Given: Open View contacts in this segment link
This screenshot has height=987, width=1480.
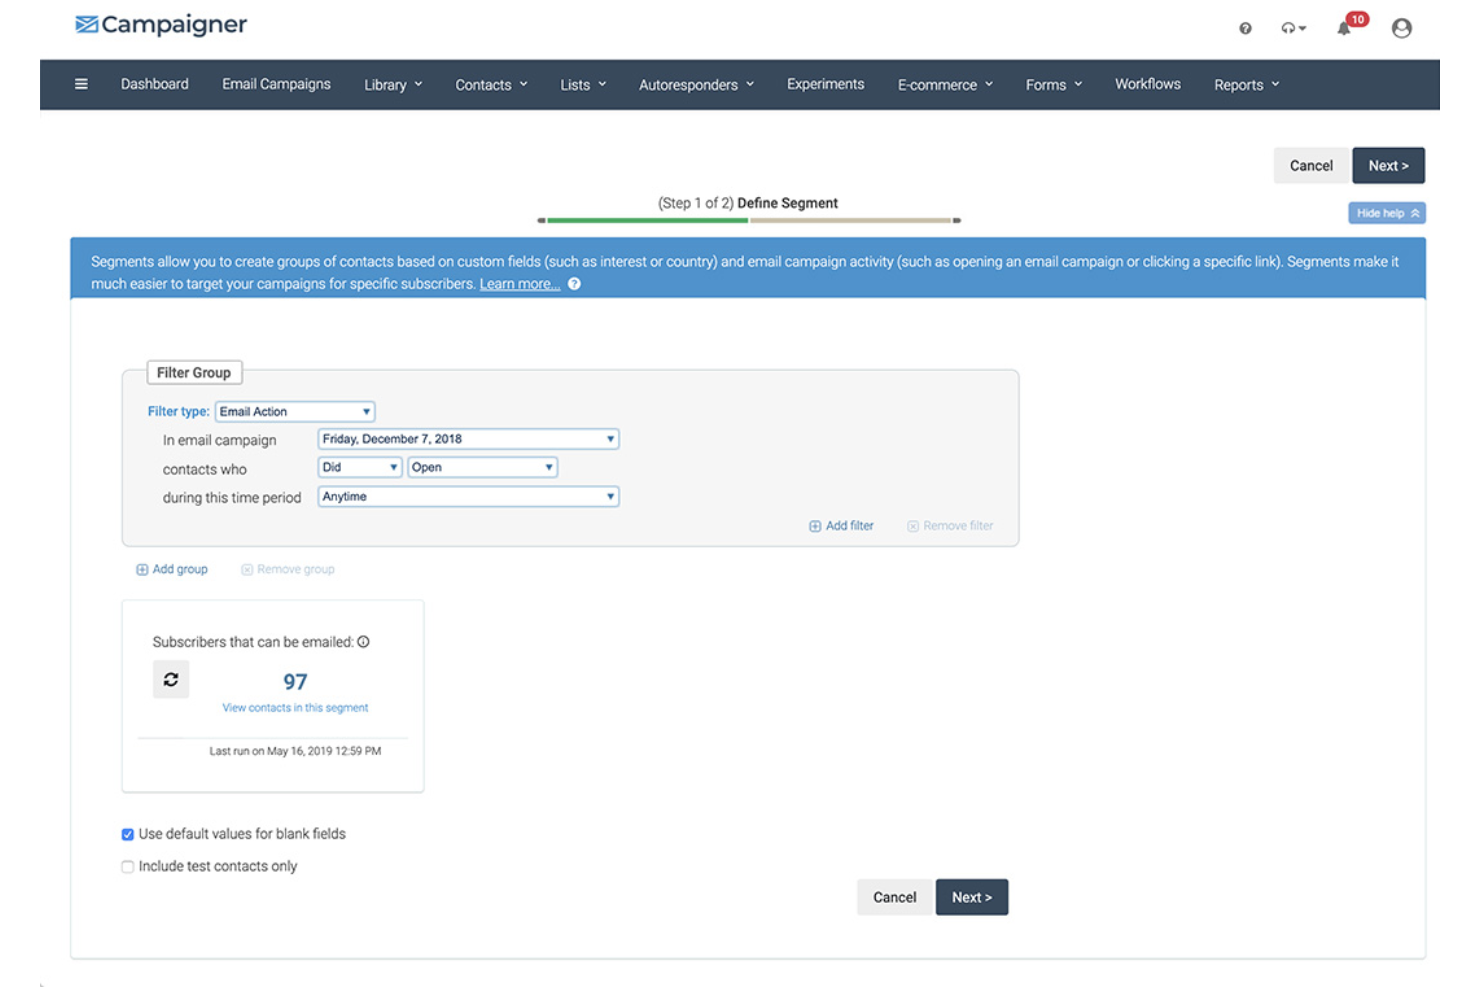Looking at the screenshot, I should pyautogui.click(x=295, y=707).
